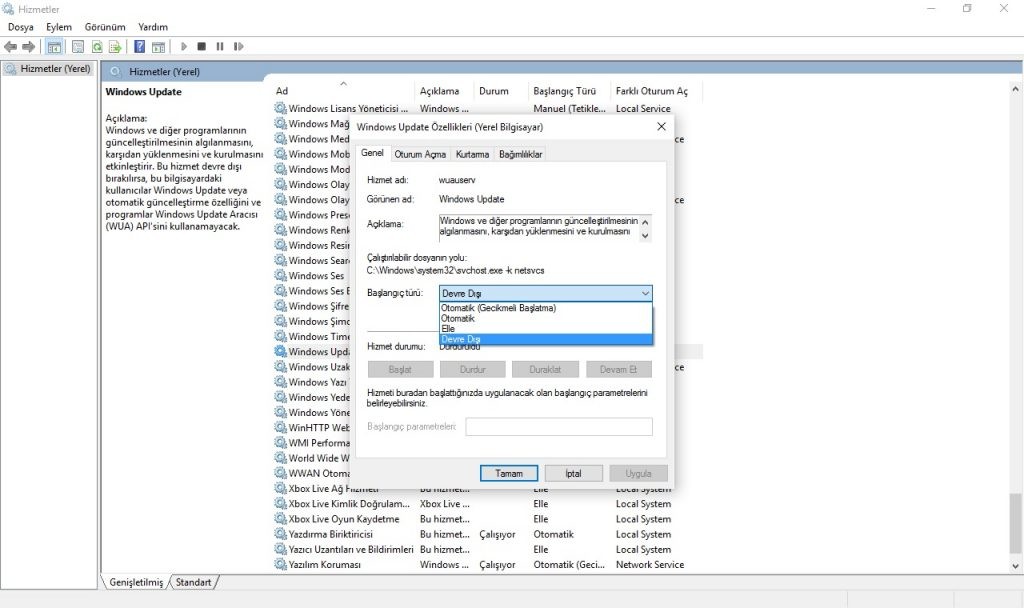Open the Dosya menu
Image resolution: width=1024 pixels, height=608 pixels.
tap(20, 27)
